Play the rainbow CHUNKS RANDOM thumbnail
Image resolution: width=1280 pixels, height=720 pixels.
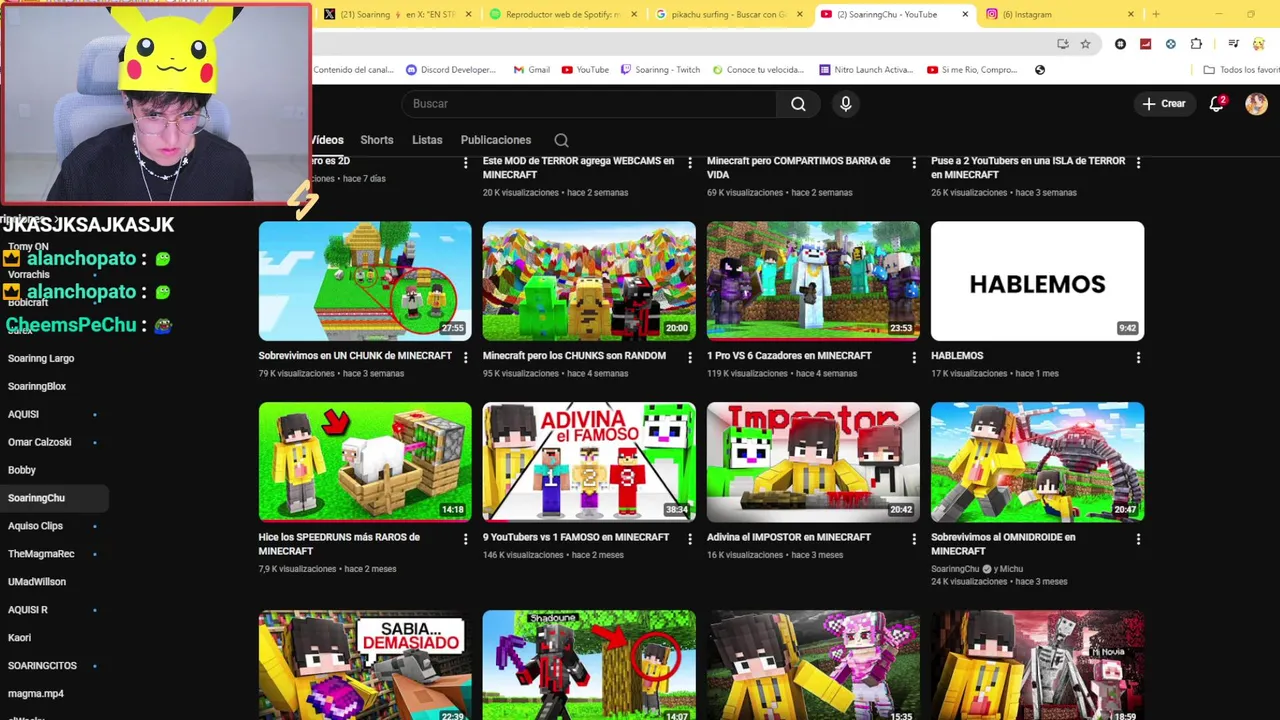coord(589,281)
